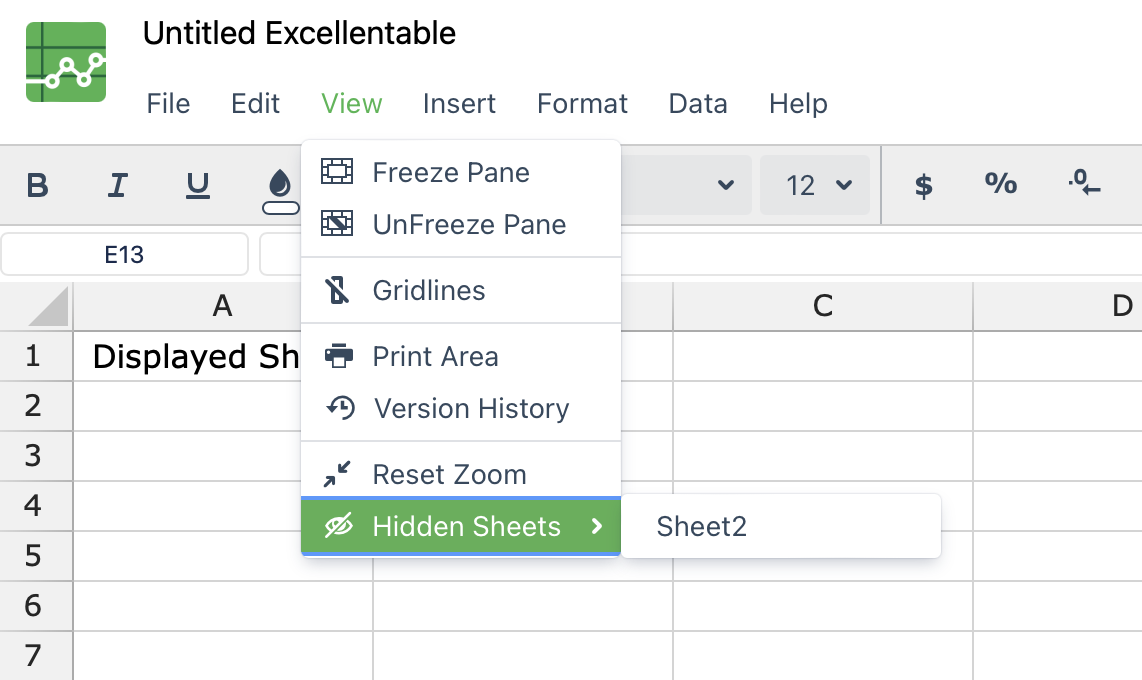
Task: Apply percent number format
Action: [x=1001, y=184]
